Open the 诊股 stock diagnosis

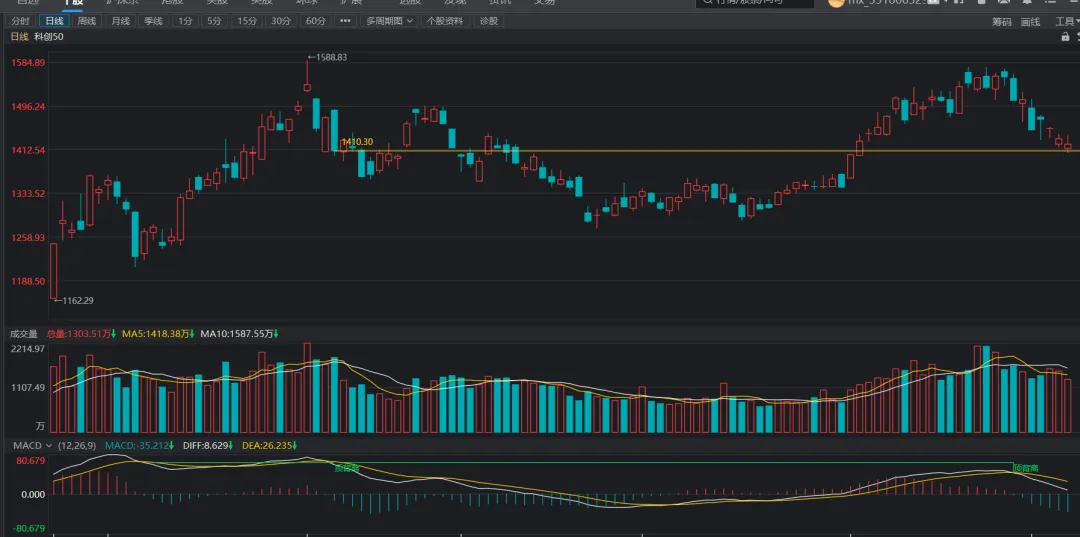tap(488, 21)
